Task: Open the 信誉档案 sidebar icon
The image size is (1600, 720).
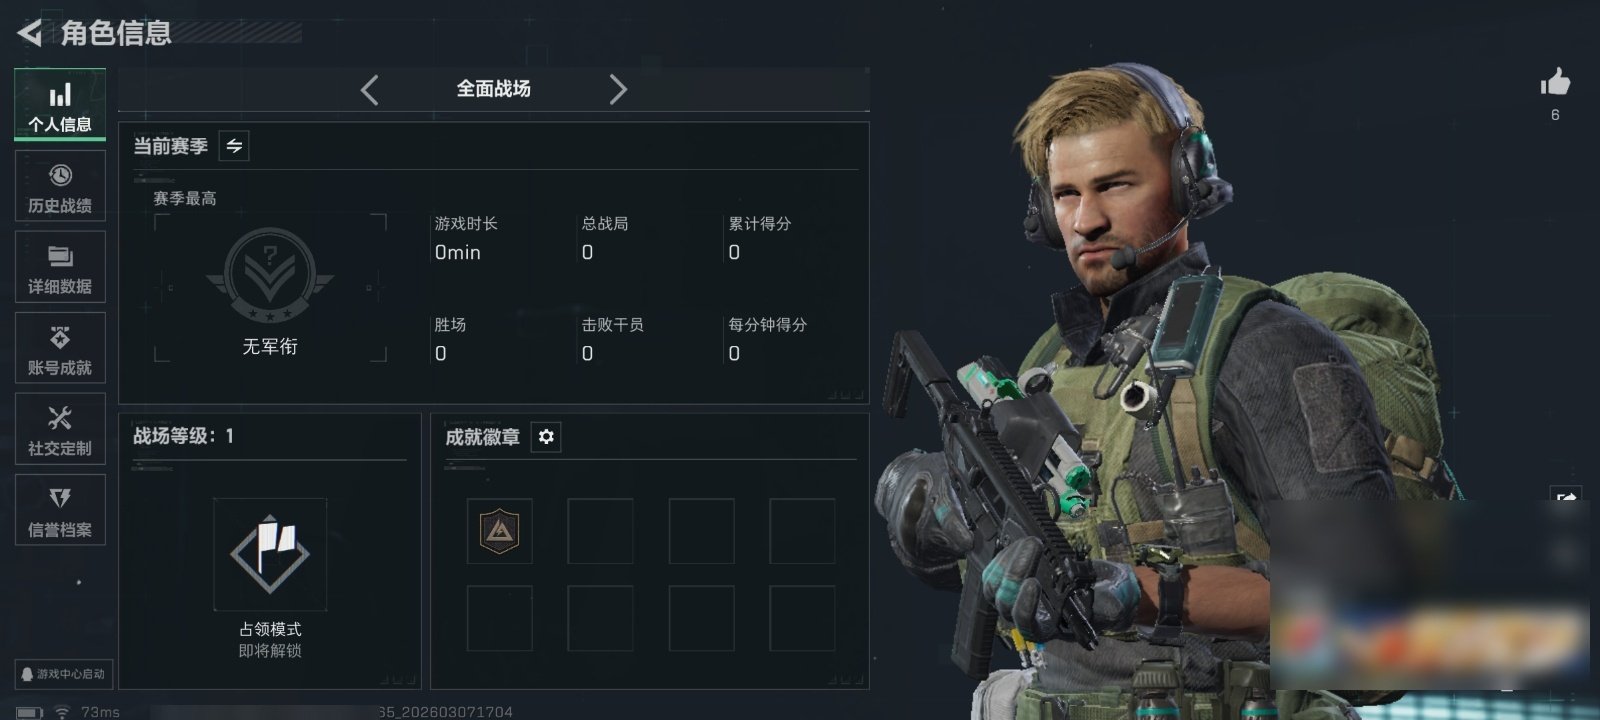Action: 60,511
